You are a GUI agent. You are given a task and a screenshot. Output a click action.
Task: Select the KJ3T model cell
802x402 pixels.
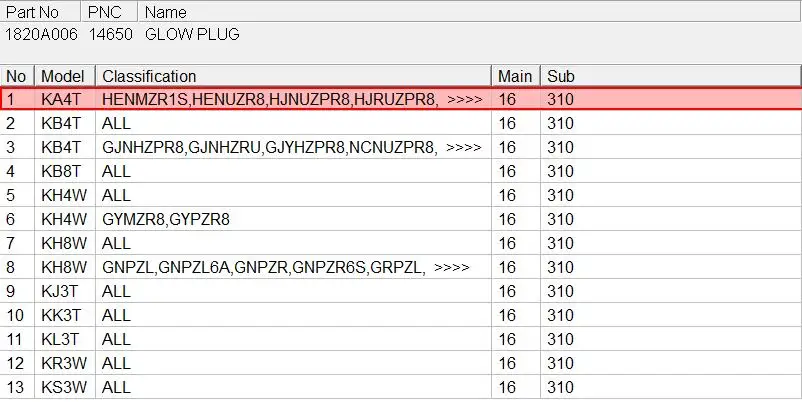click(65, 291)
